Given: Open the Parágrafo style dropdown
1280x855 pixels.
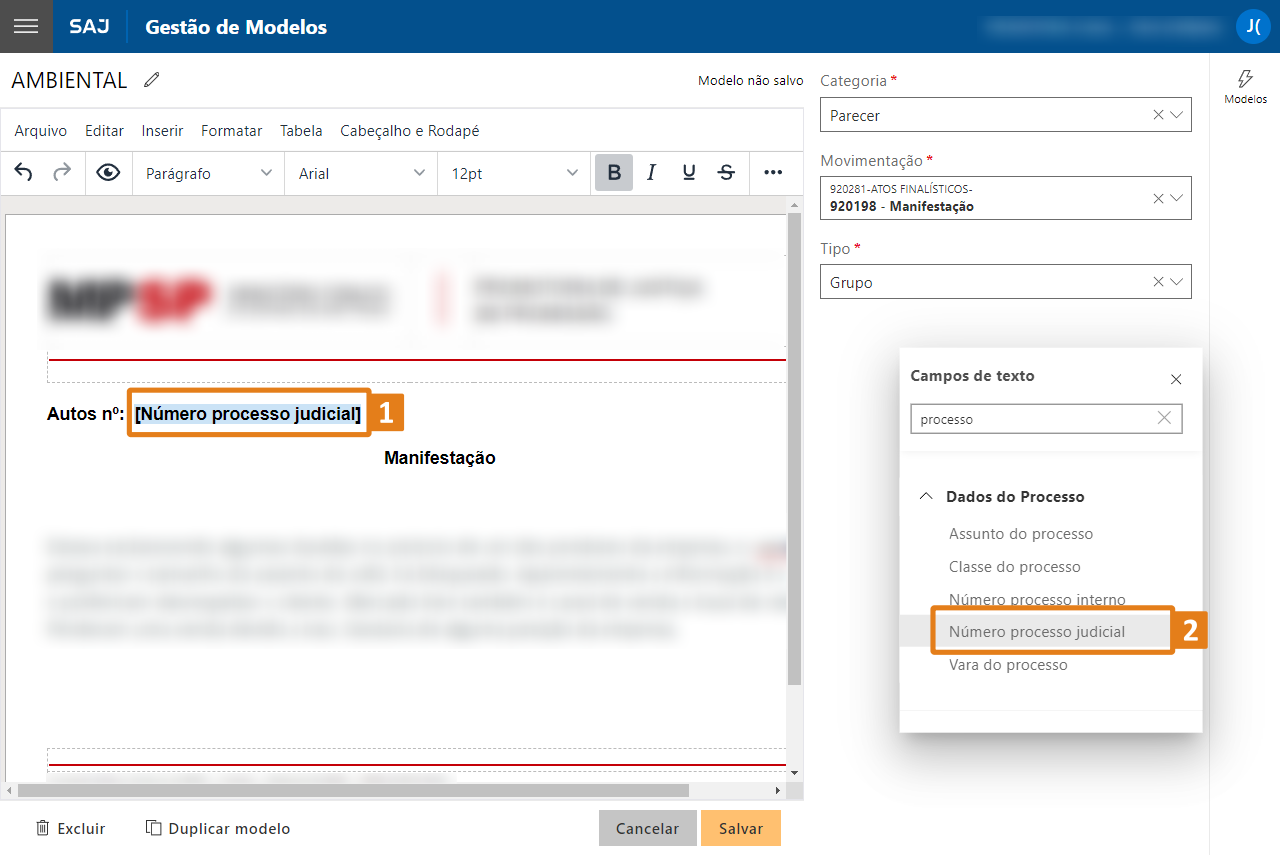Looking at the screenshot, I should point(208,173).
